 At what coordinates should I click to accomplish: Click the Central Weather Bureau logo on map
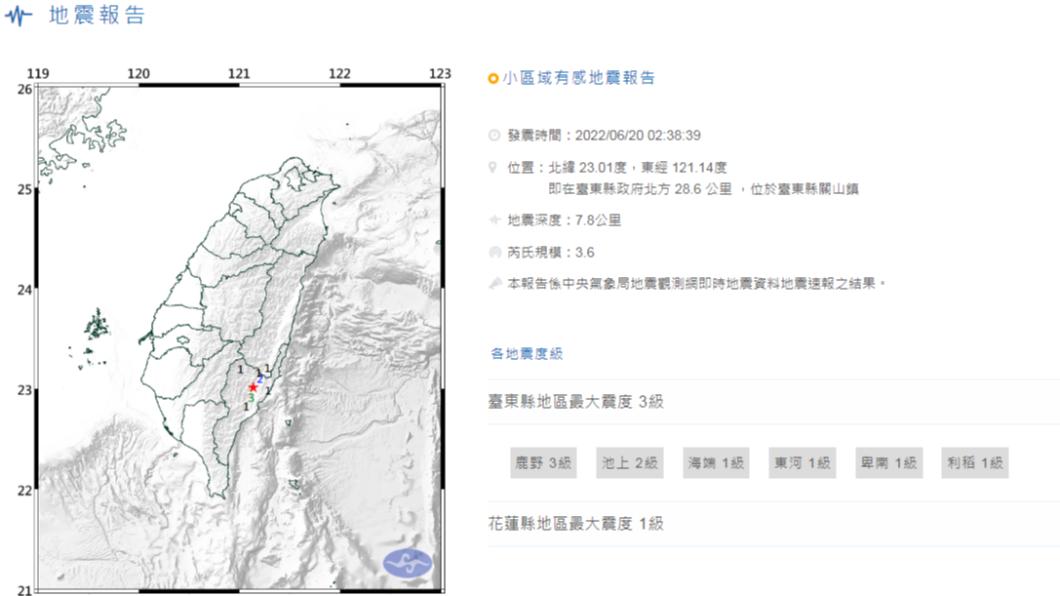click(x=408, y=563)
